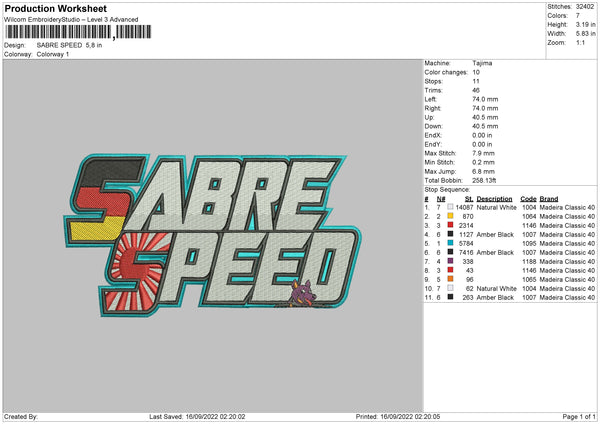
Task: Click the Code column header
Action: tap(529, 198)
